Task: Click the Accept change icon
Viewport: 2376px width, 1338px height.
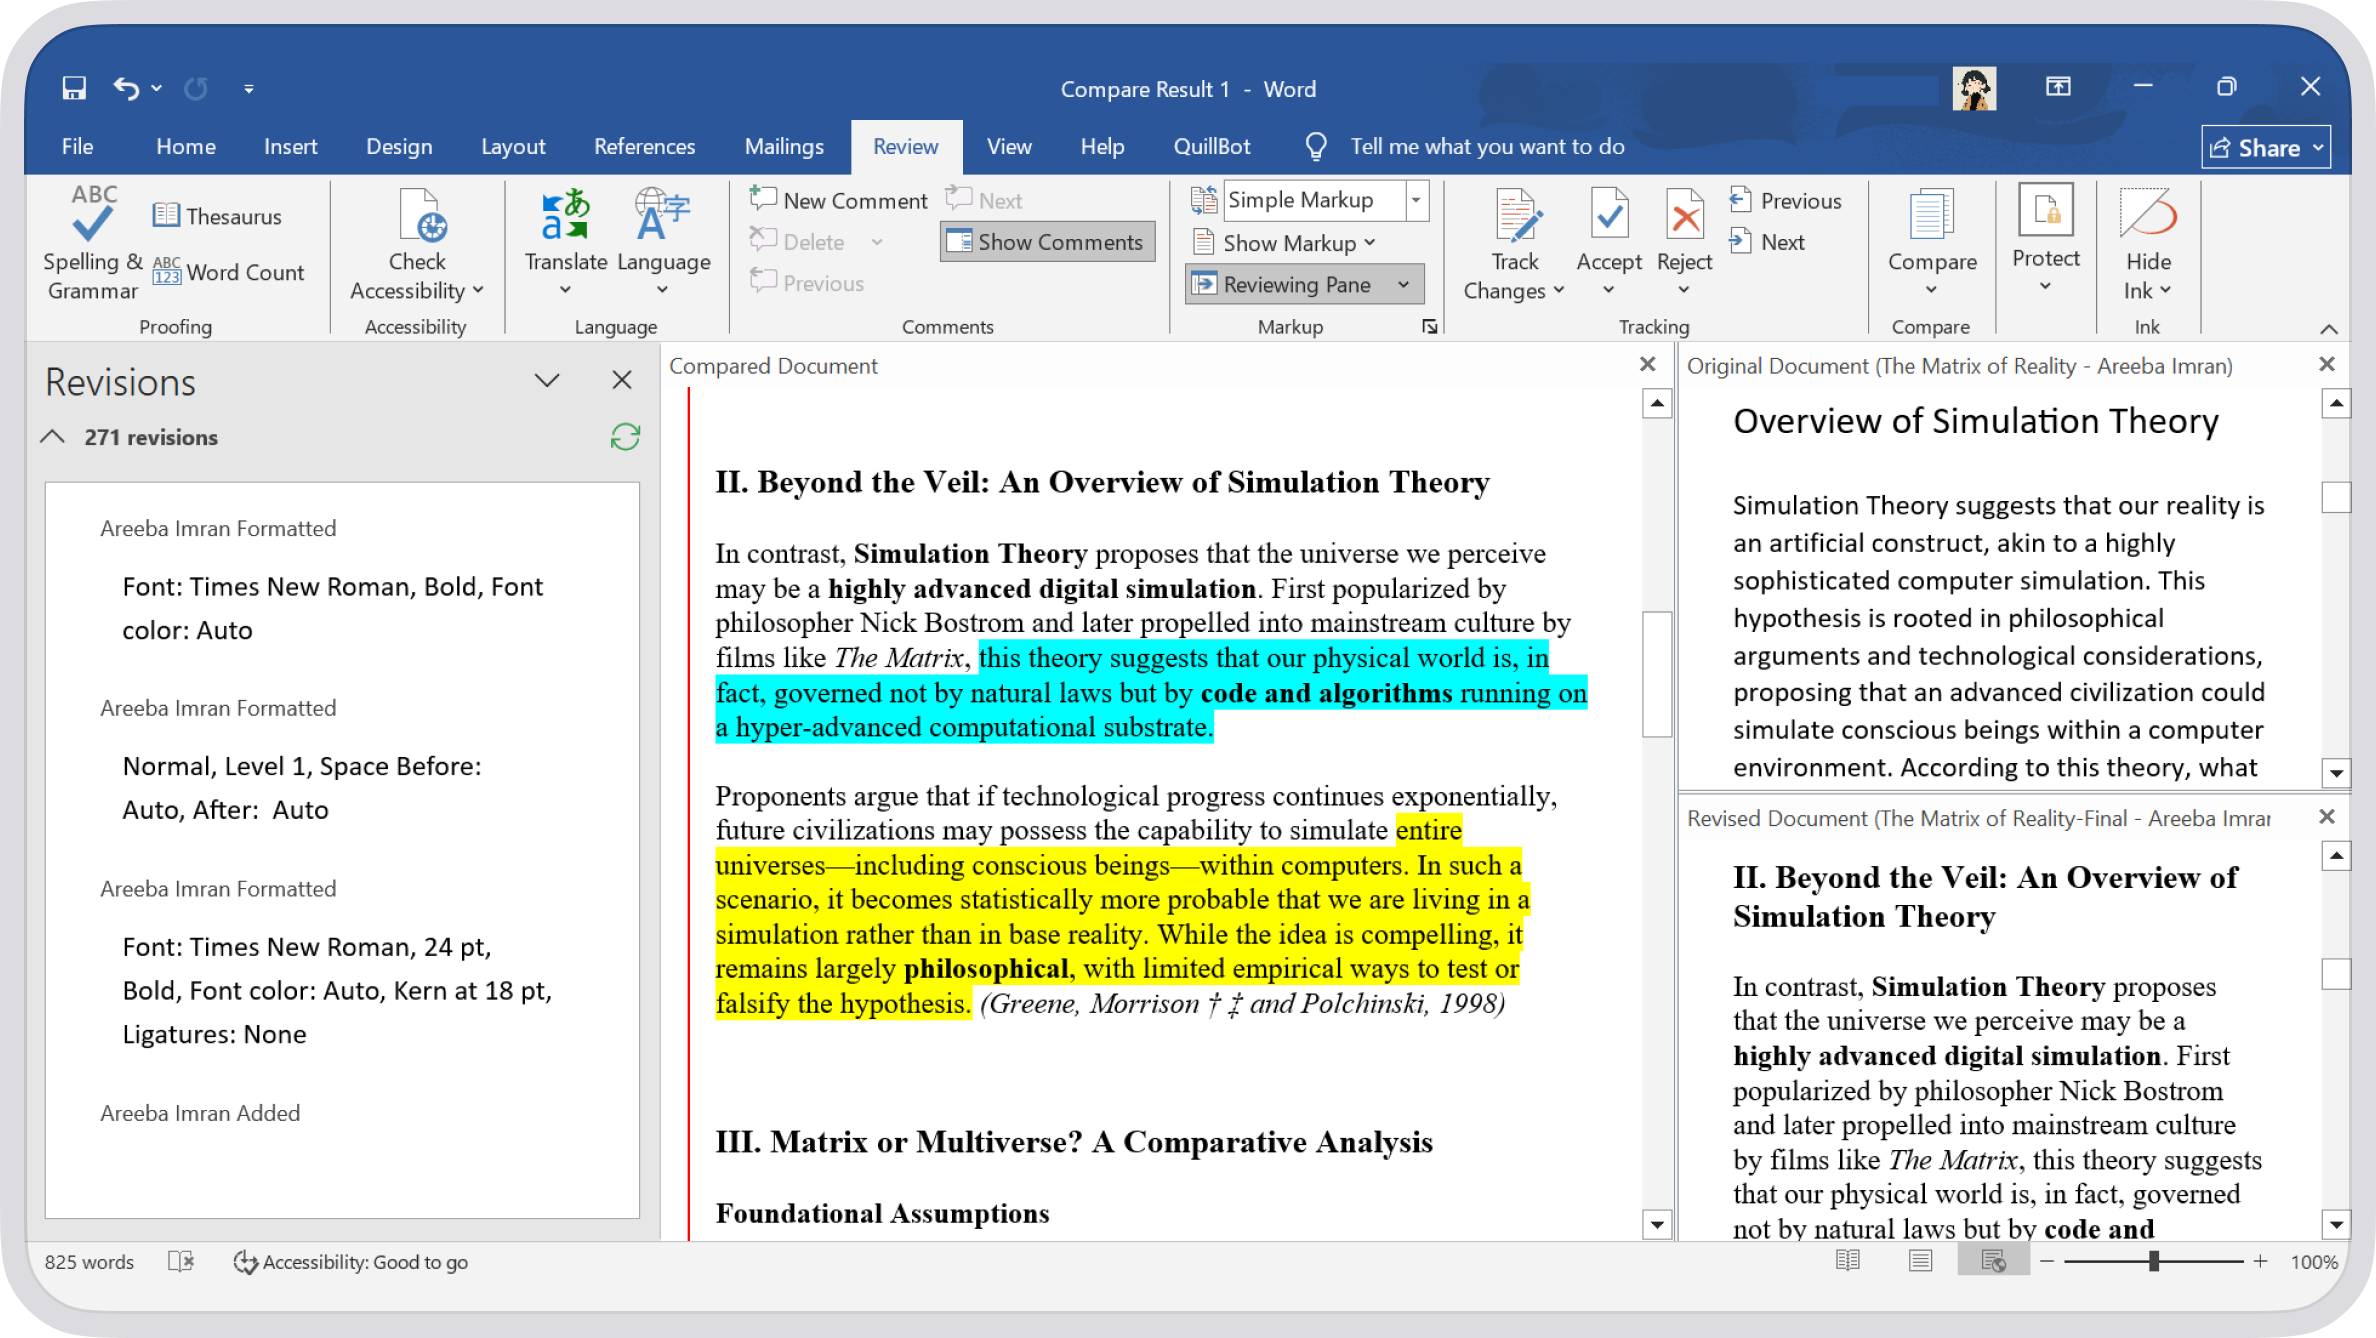Action: [x=1609, y=214]
